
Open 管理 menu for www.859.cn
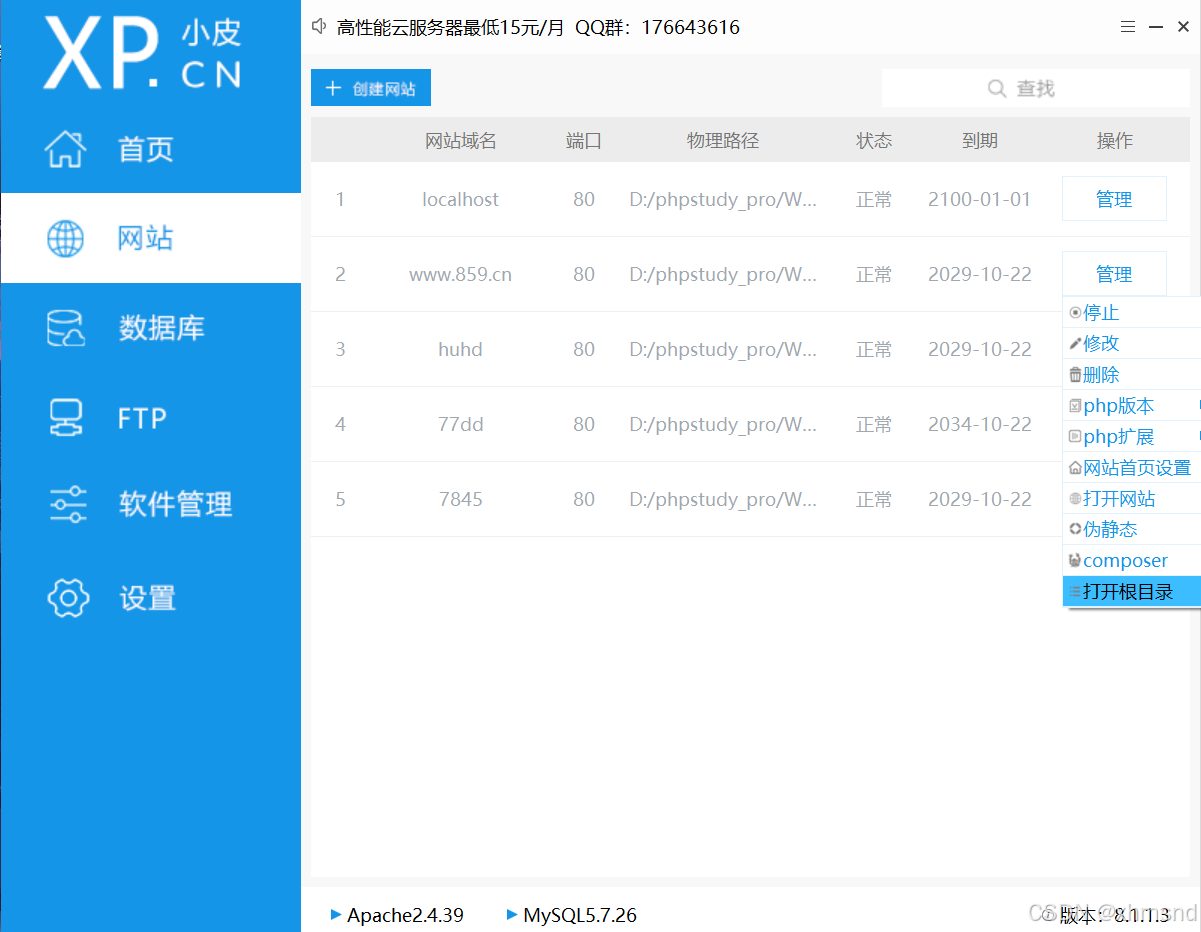[1113, 273]
